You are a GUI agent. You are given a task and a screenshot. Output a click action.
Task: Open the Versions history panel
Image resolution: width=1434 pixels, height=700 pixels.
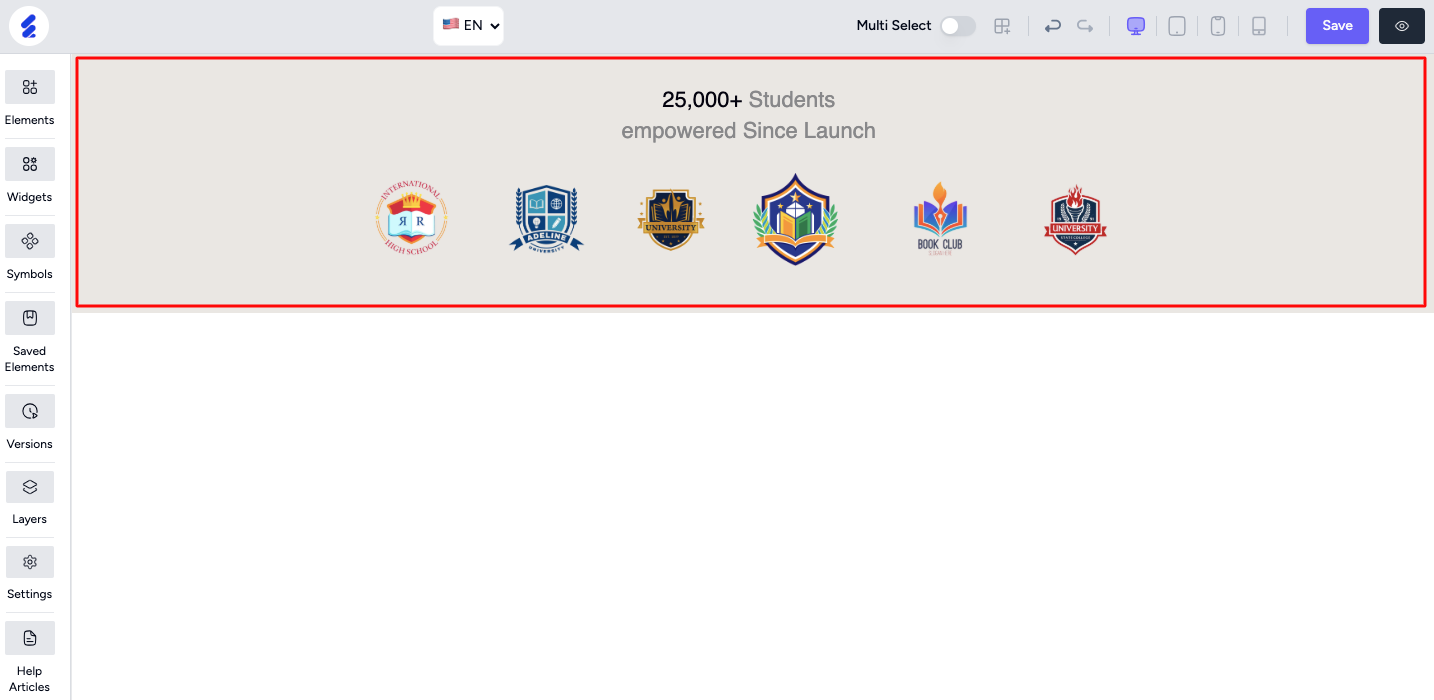point(29,423)
